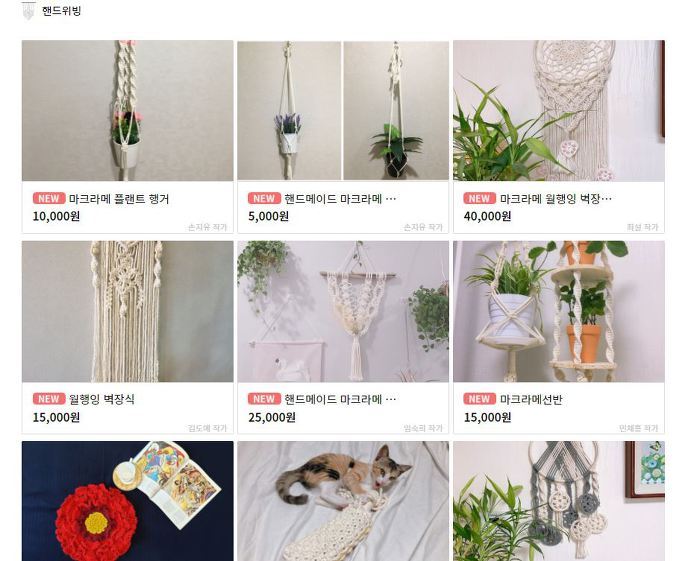Image resolution: width=700 pixels, height=561 pixels.
Task: Click NEW badge on 마크라메 플랜트 행거
Action: tap(49, 198)
